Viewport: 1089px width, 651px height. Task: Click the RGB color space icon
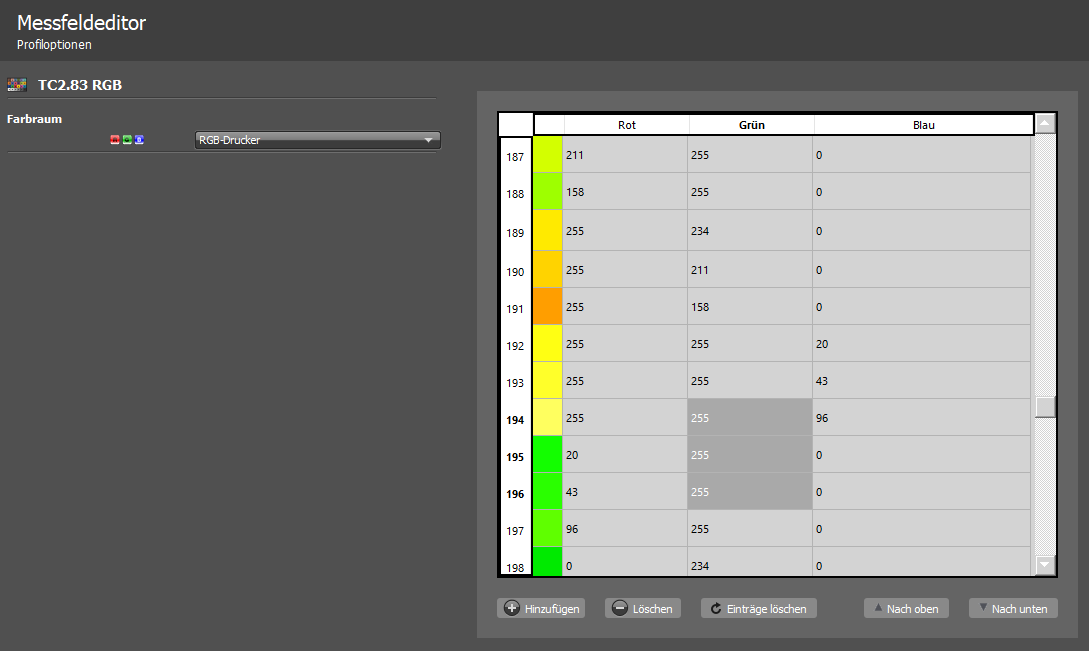127,140
